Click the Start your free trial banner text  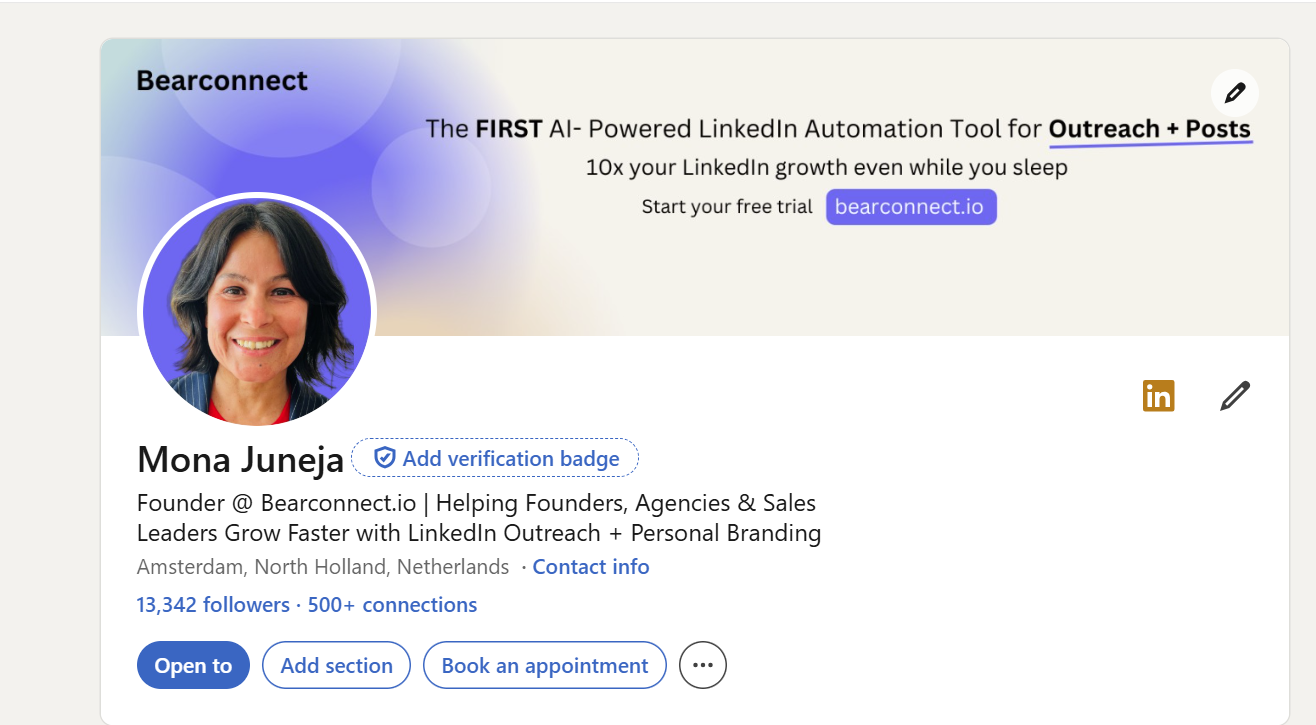[x=727, y=208]
